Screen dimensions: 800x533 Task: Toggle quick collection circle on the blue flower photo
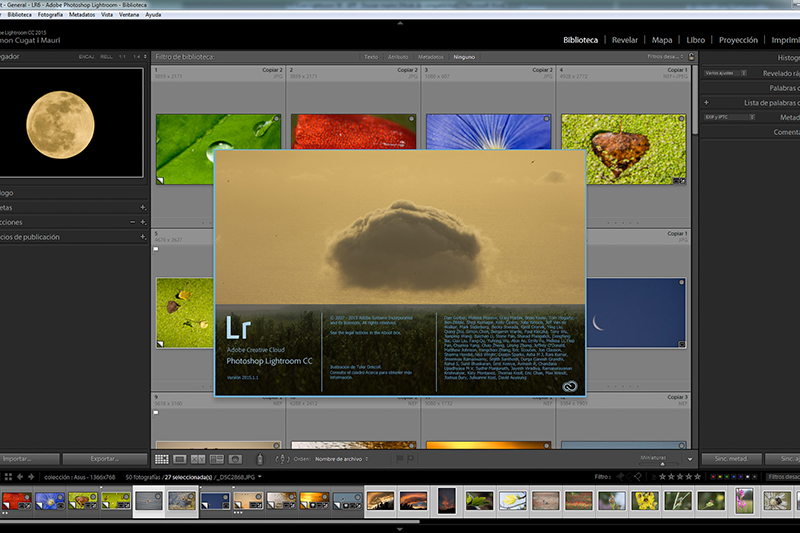(546, 119)
